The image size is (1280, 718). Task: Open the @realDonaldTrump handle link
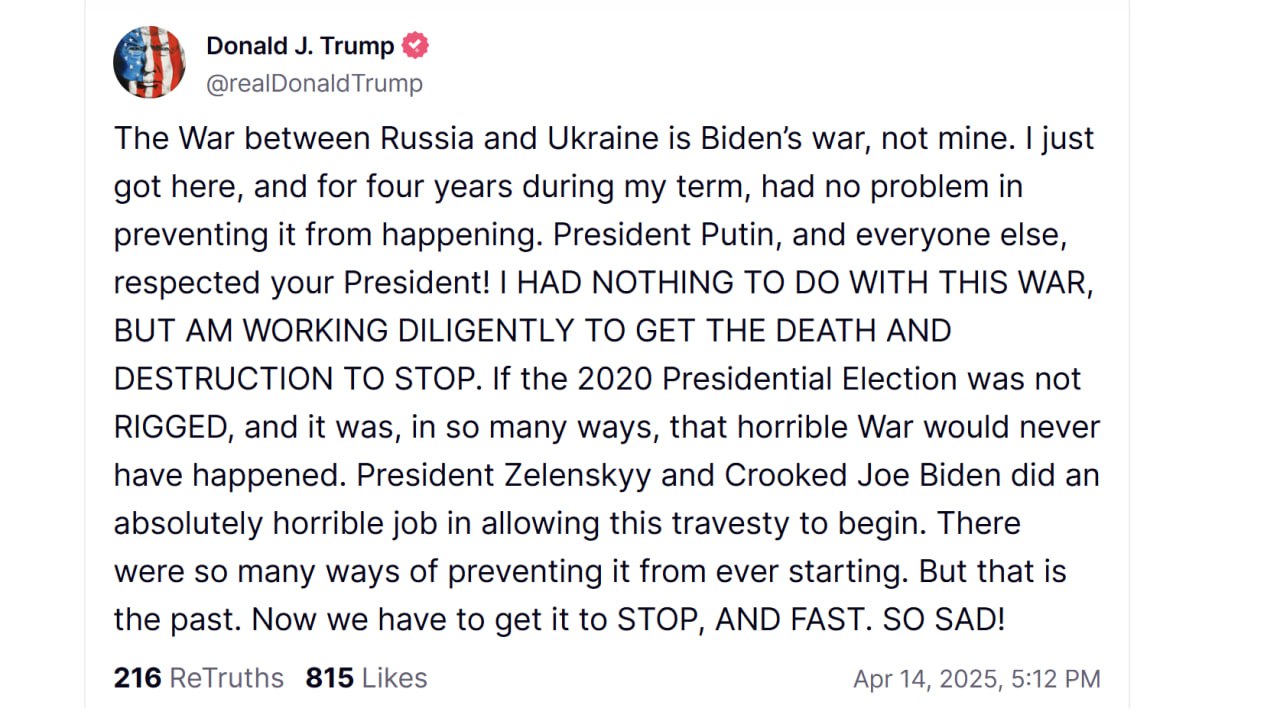coord(314,84)
